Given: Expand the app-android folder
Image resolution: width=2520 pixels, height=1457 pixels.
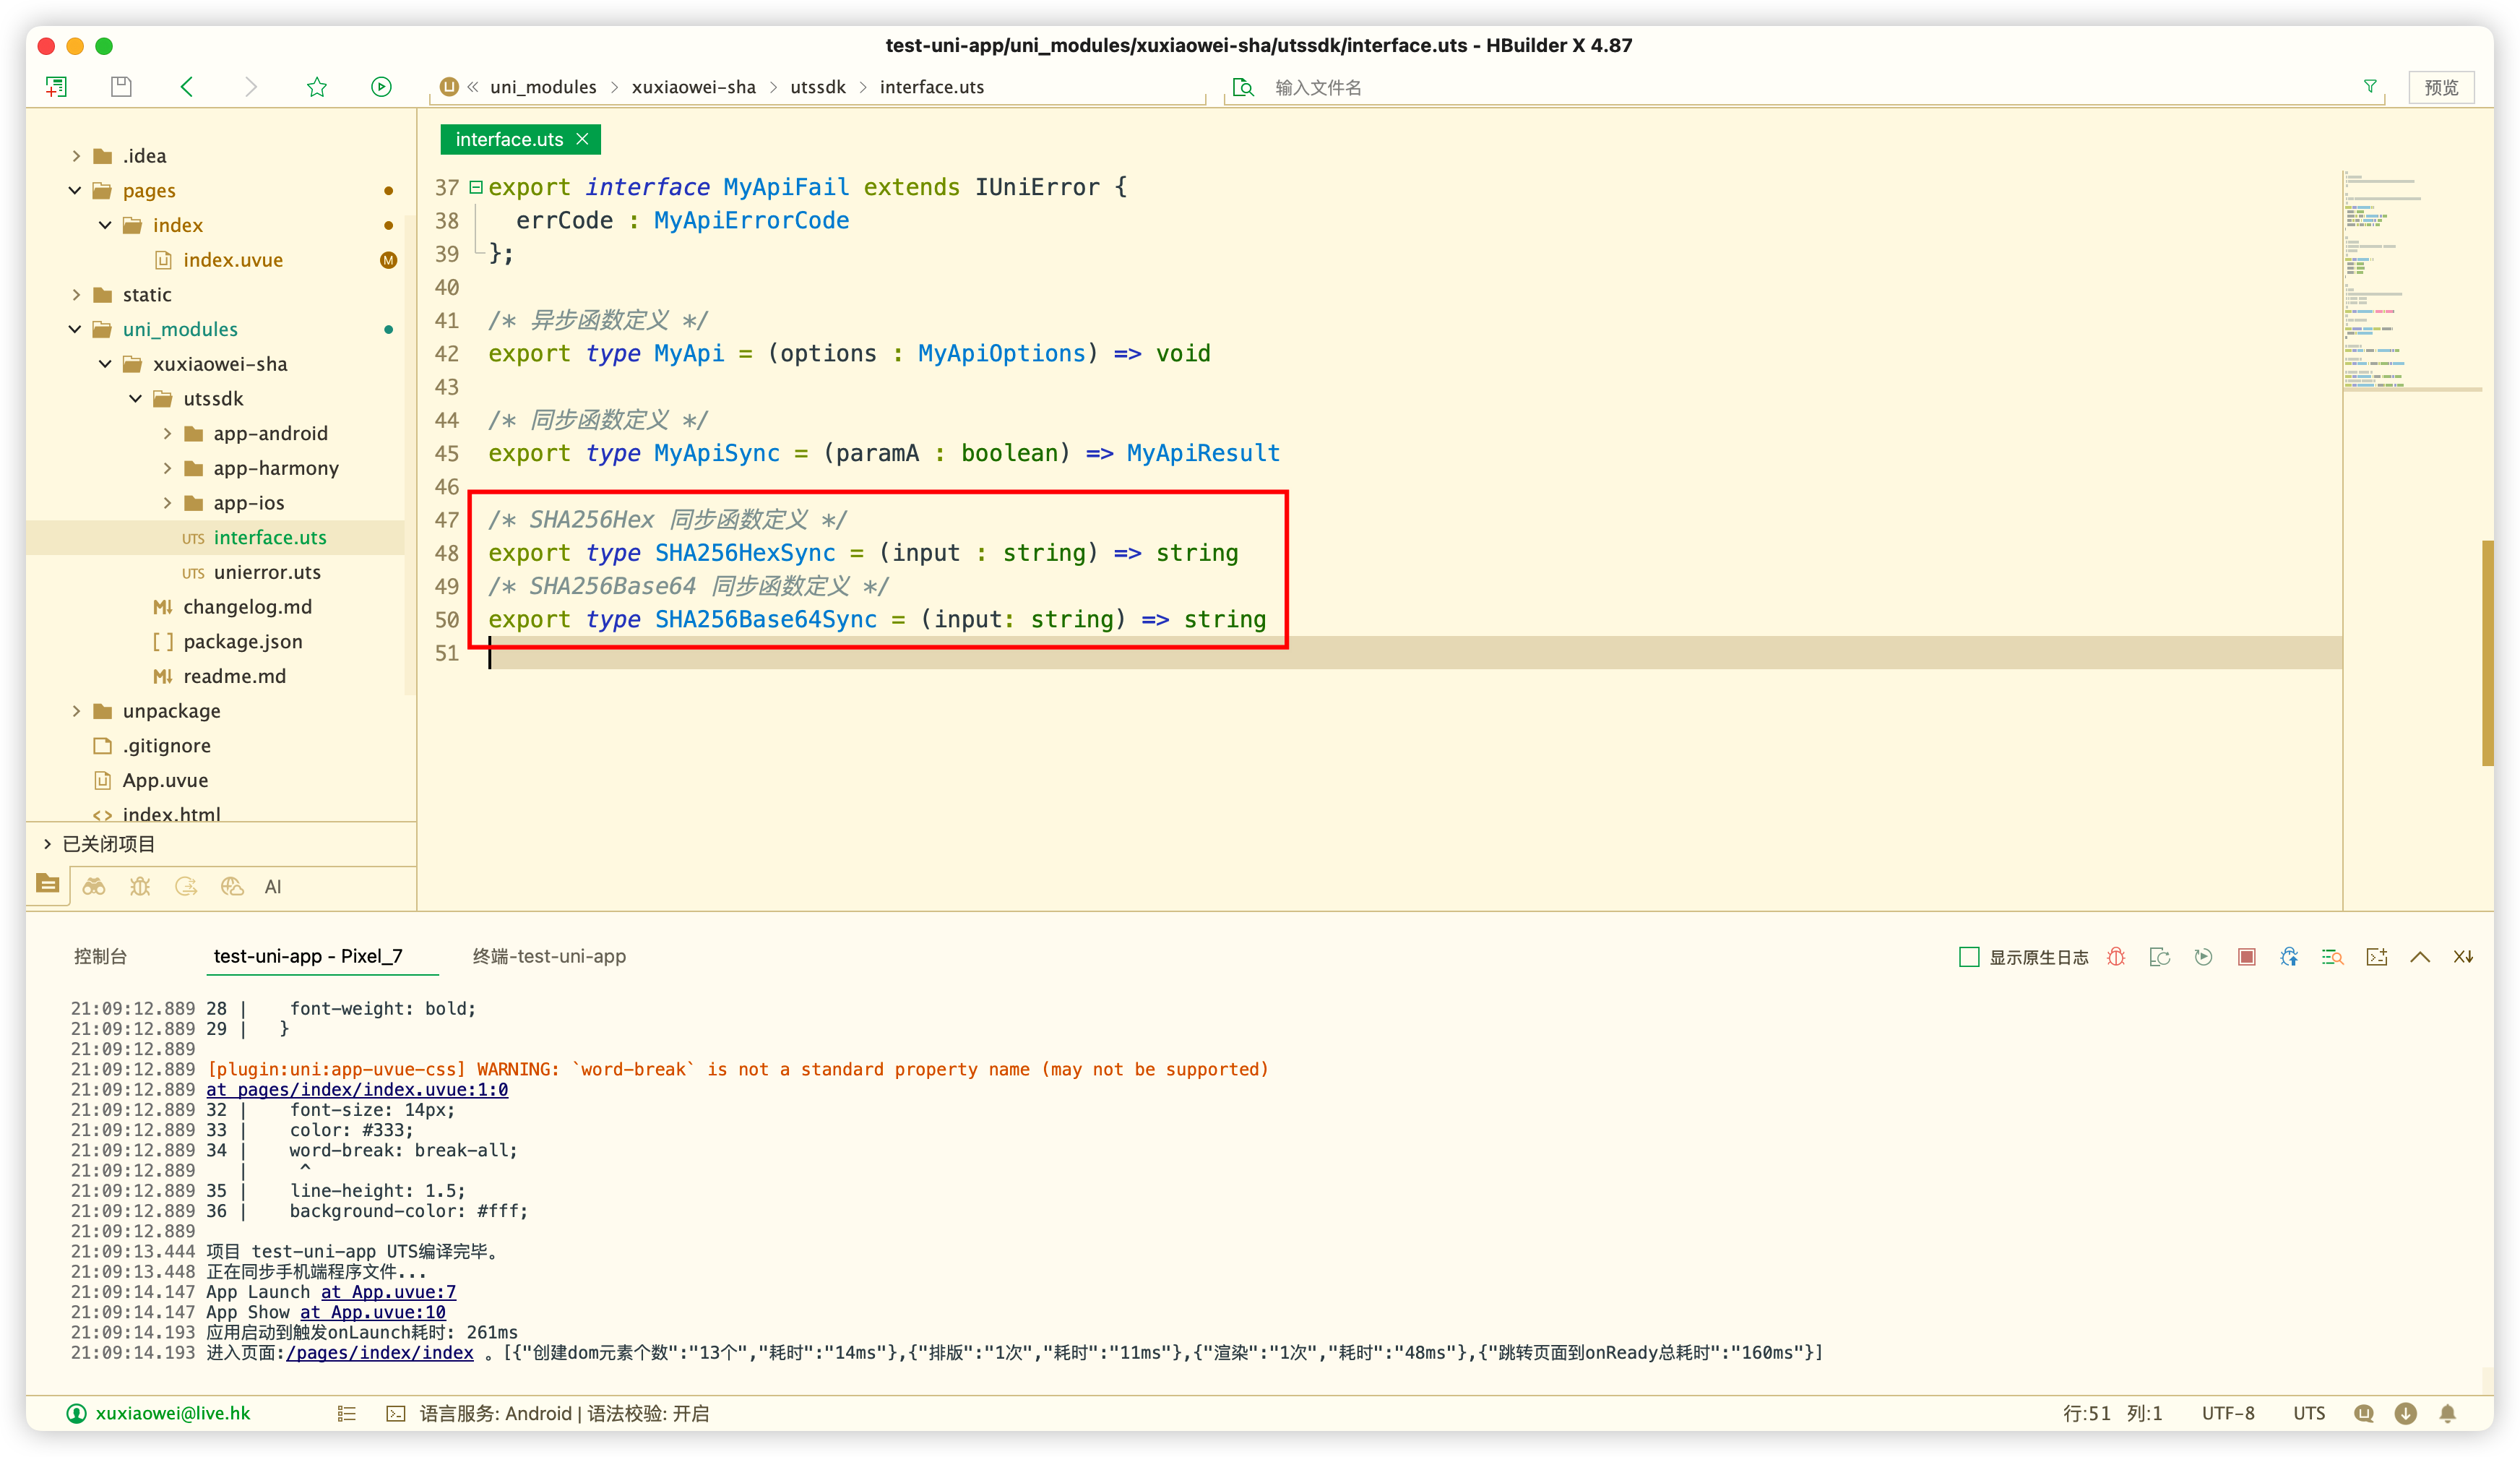Looking at the screenshot, I should point(167,433).
